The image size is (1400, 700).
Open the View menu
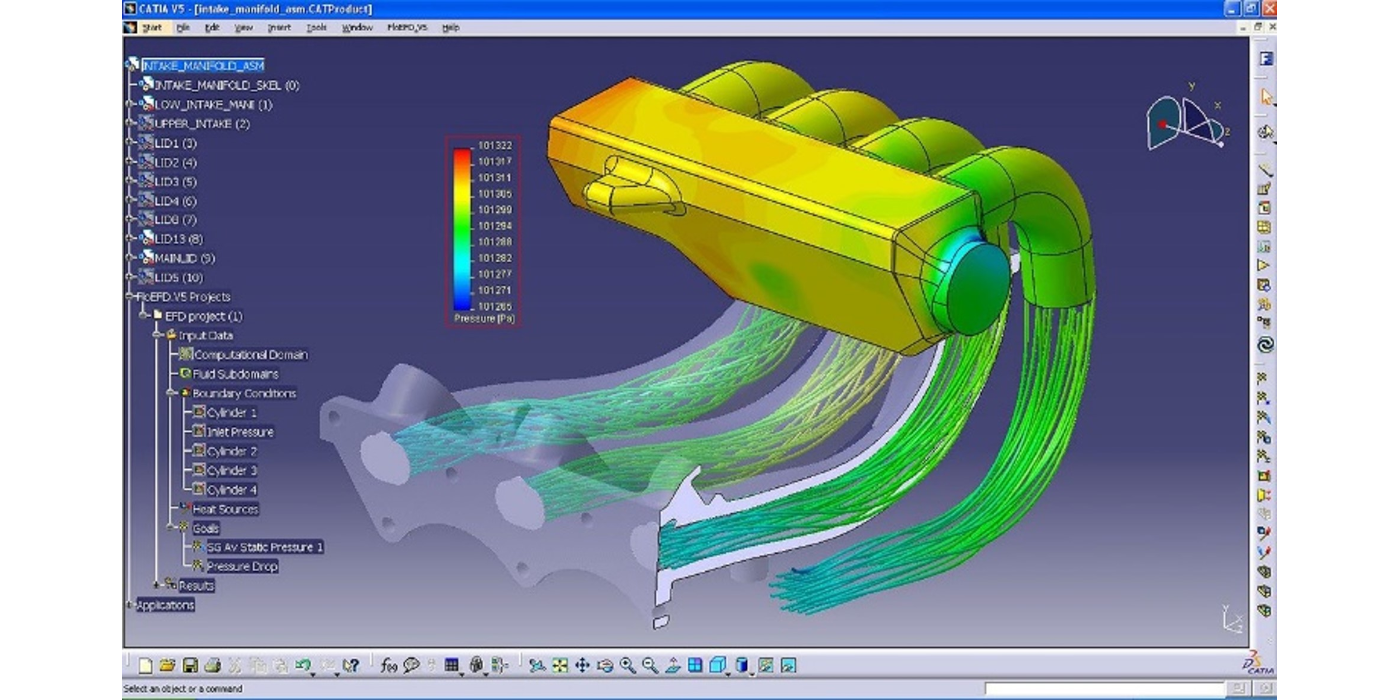point(243,27)
